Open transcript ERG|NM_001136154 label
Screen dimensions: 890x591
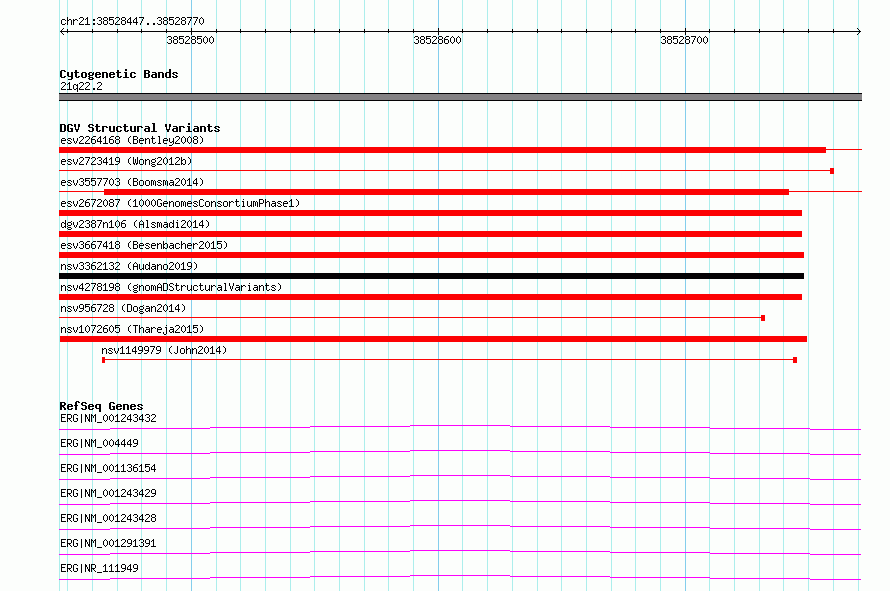(108, 468)
